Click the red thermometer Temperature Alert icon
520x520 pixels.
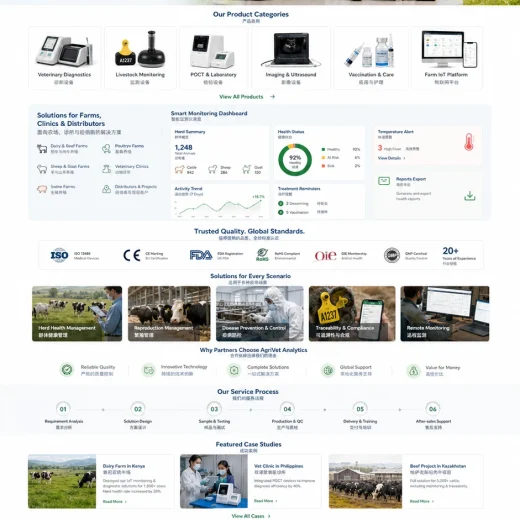coord(469,142)
